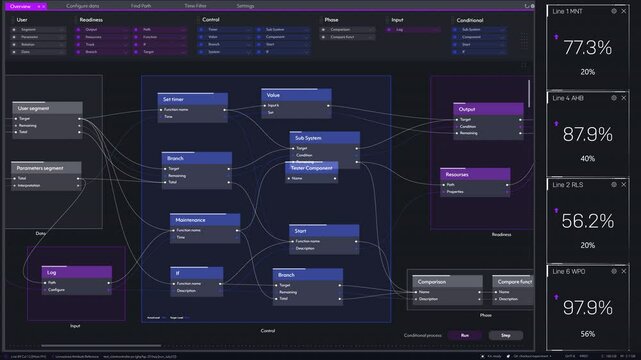The height and width of the screenshot is (360, 641).
Task: Click the Timer item icon in Control palette
Action: click(201, 30)
